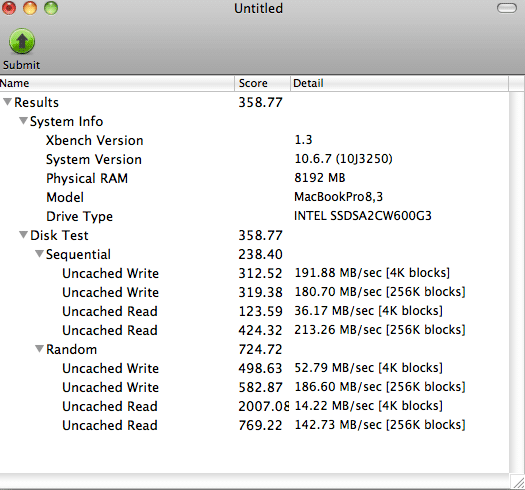This screenshot has width=525, height=490.
Task: Click the 180.70 MB/sec 256K blocks detail
Action: (380, 292)
